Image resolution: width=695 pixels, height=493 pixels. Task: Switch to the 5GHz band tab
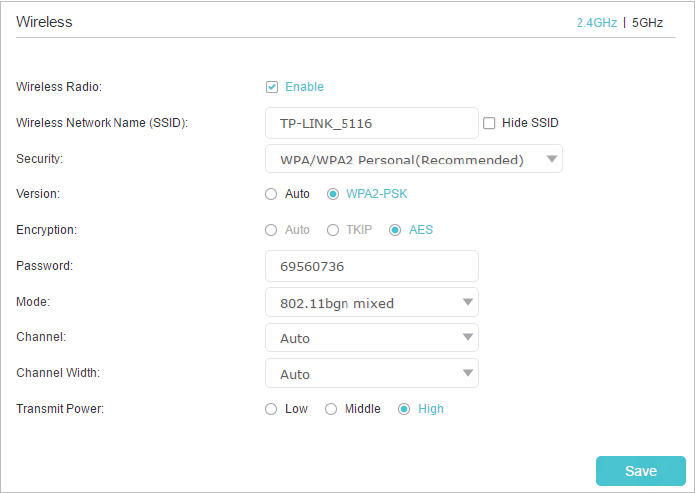pyautogui.click(x=647, y=23)
